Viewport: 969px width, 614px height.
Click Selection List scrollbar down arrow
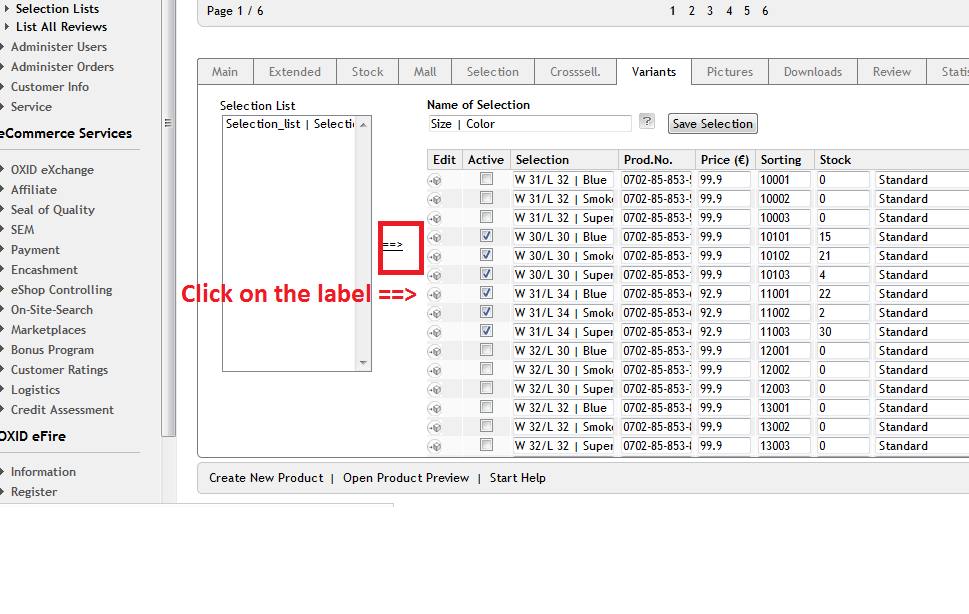(363, 363)
